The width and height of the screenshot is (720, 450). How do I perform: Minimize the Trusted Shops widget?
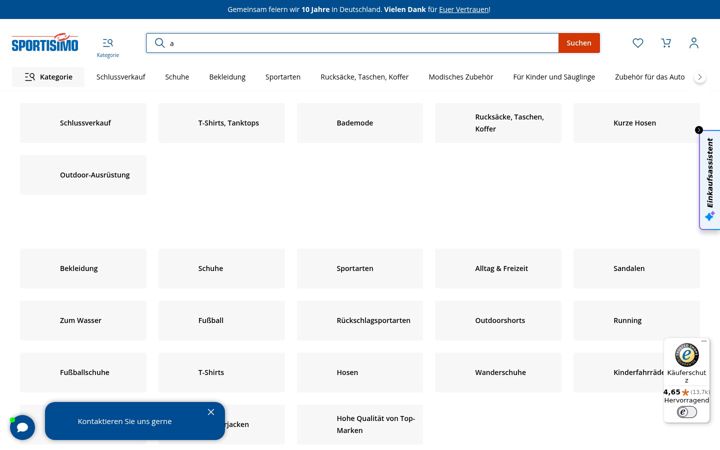[704, 341]
